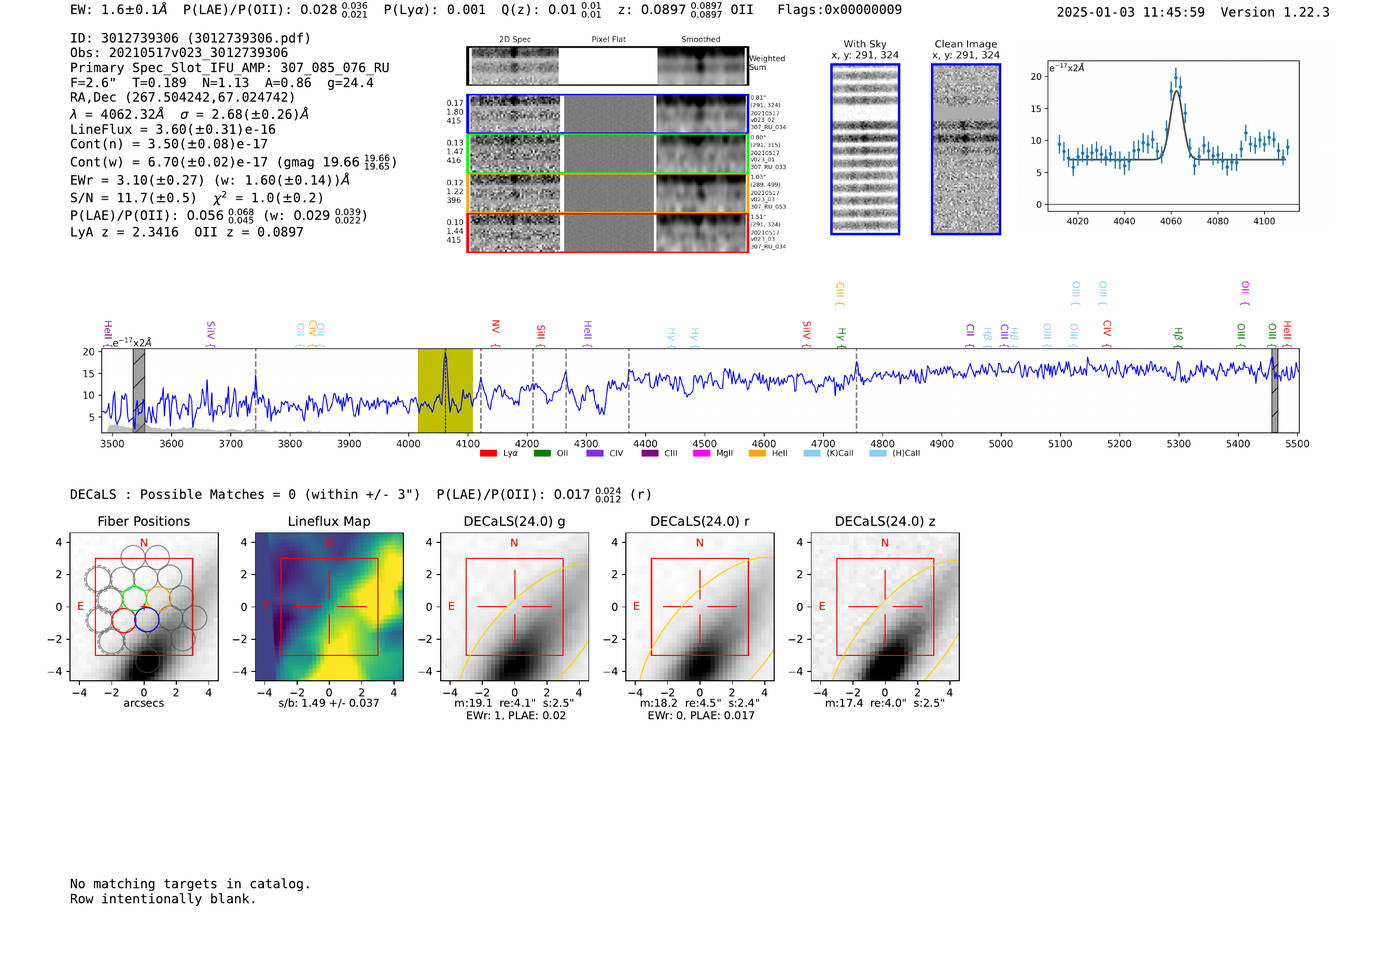Click 'Primary Spec_Slot_IFU_AMP: 307_085_076_RU' text
The height and width of the screenshot is (953, 1400).
tap(230, 68)
